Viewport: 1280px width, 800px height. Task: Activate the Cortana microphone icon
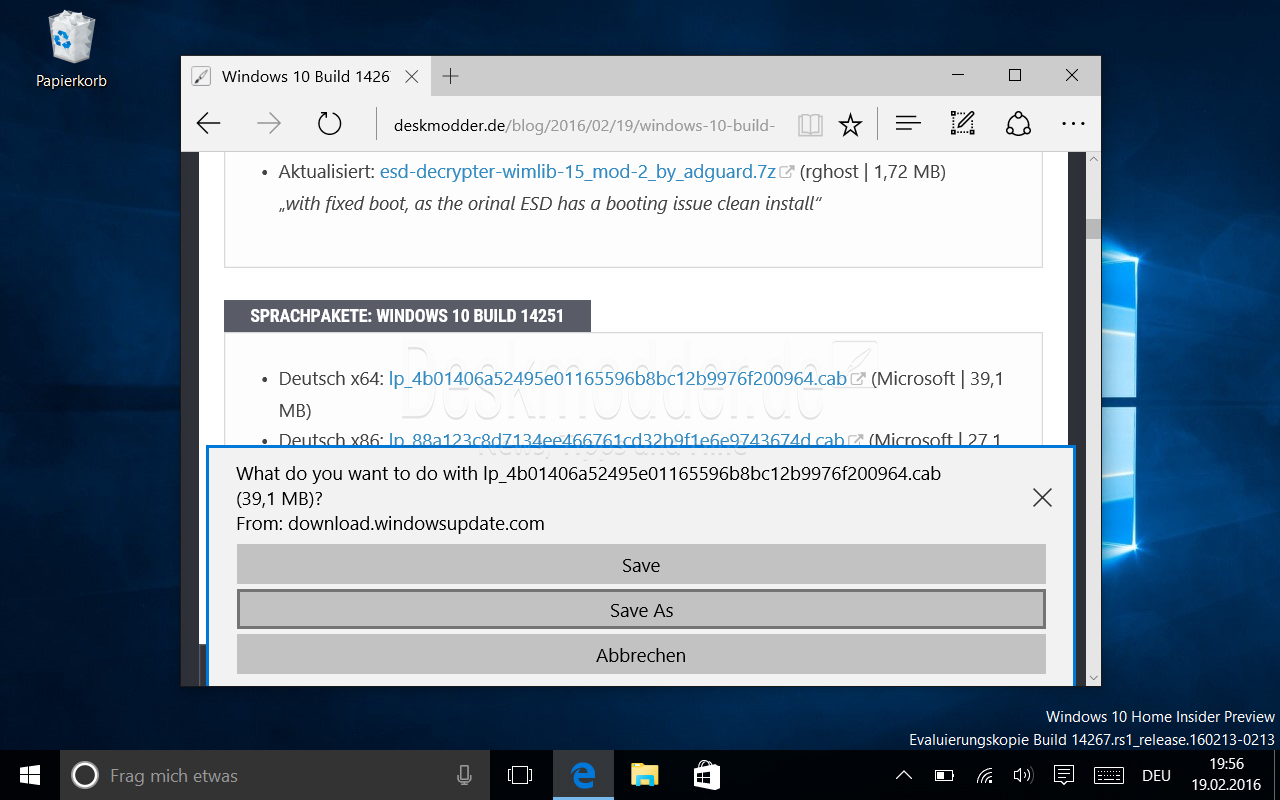pos(464,775)
